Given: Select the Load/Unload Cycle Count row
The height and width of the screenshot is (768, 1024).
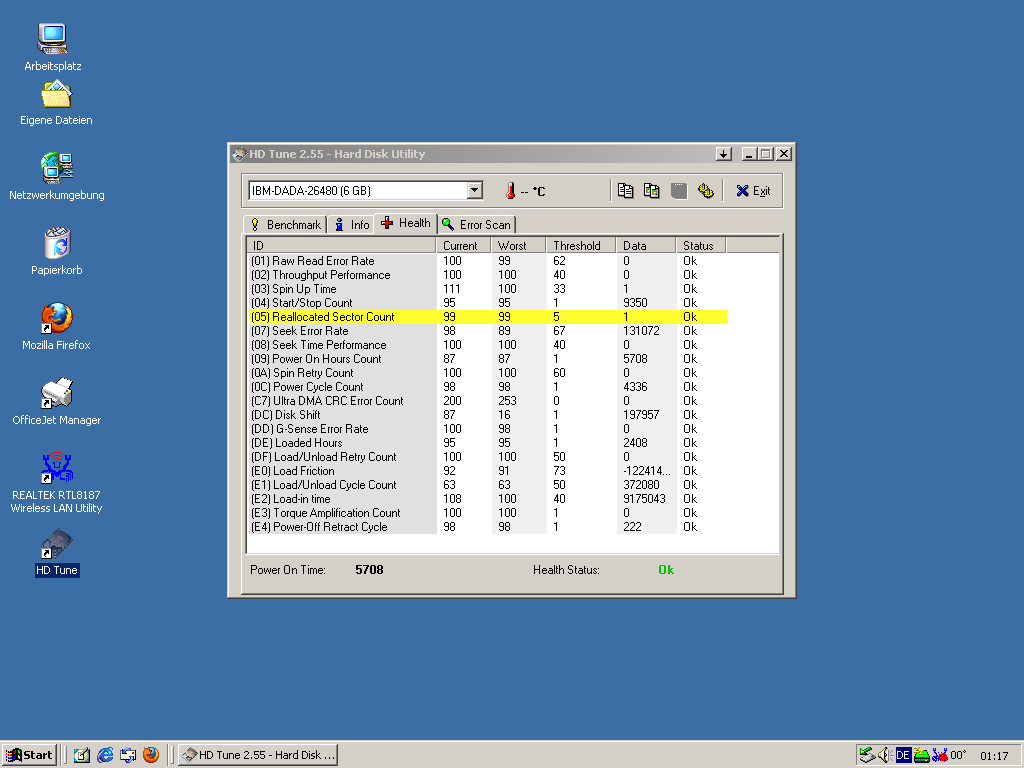Looking at the screenshot, I should tap(487, 485).
